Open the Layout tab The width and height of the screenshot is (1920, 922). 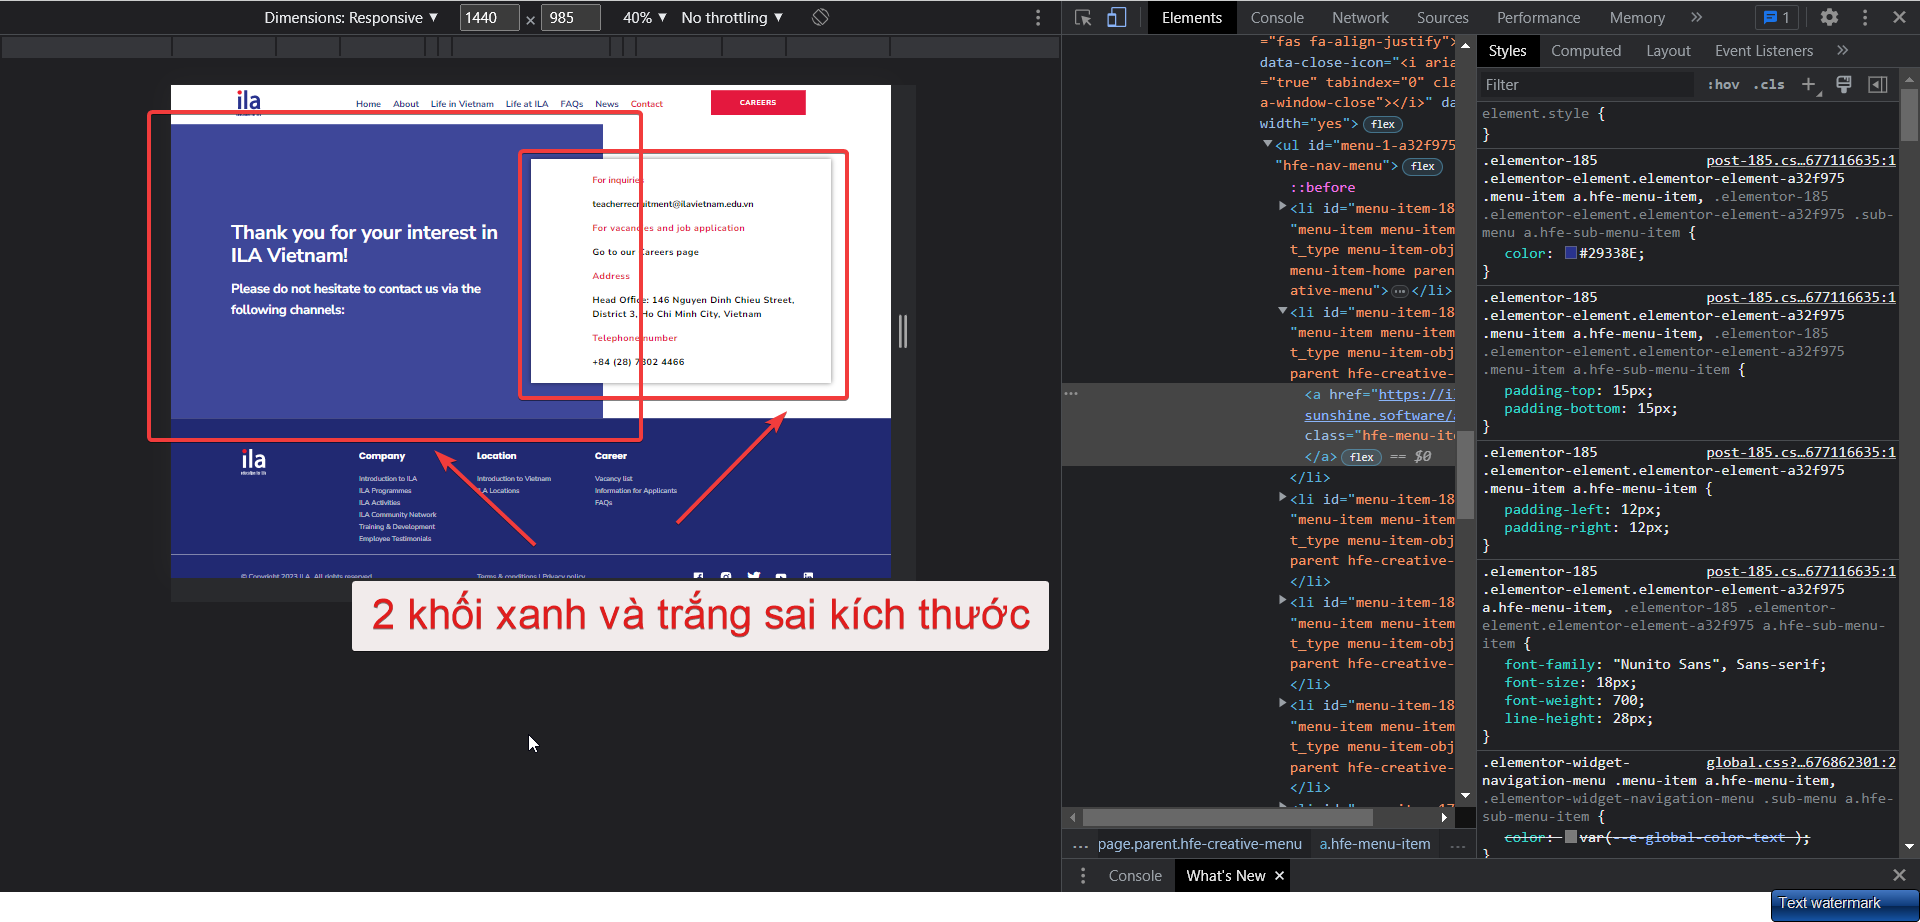pos(1668,51)
